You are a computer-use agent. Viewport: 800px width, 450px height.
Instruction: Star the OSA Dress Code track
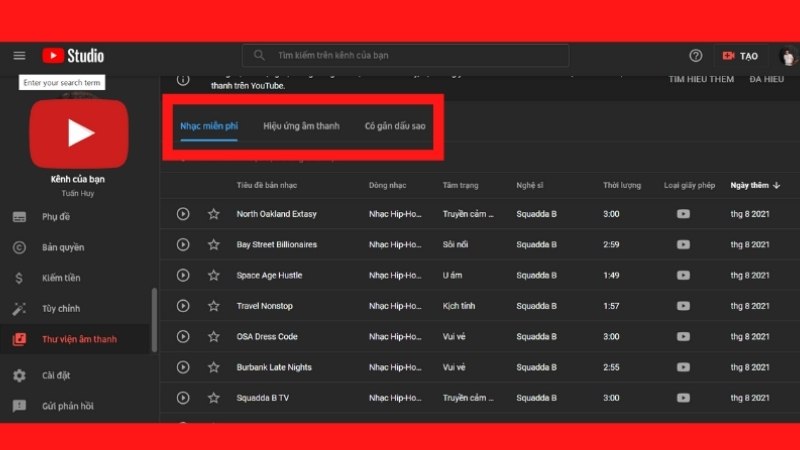[x=214, y=336]
